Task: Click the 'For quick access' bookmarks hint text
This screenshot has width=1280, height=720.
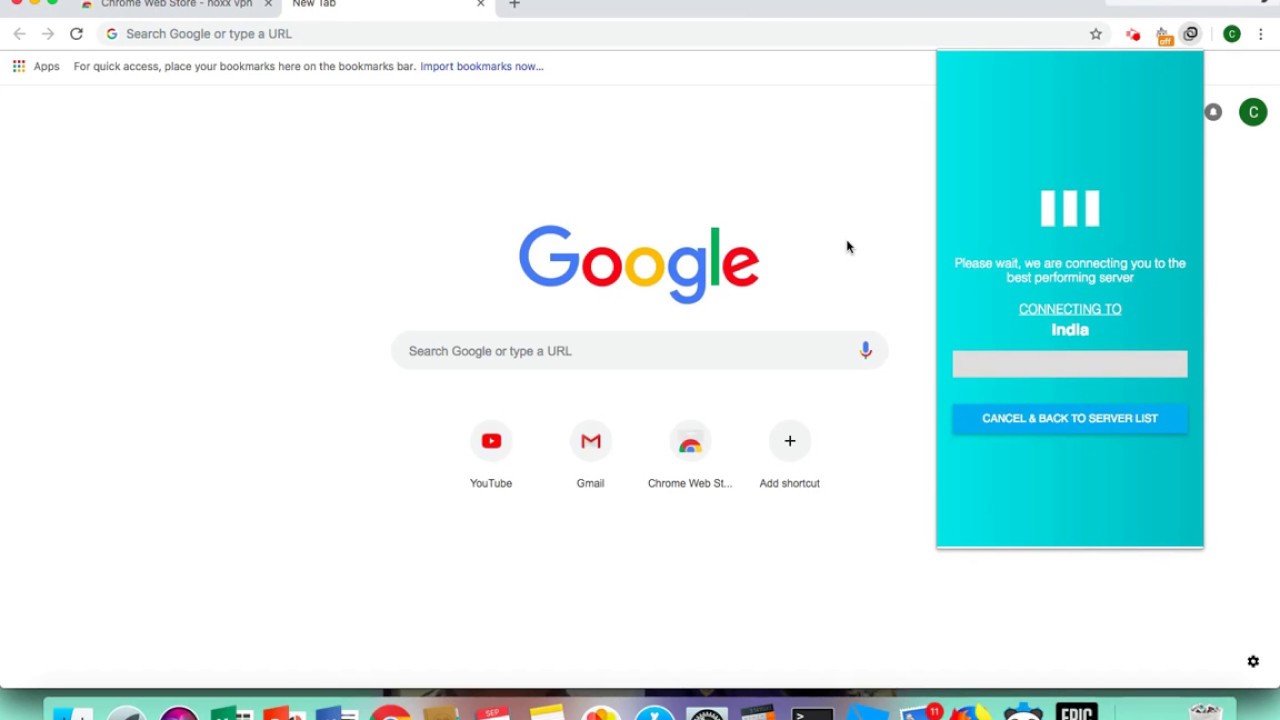Action: (245, 66)
